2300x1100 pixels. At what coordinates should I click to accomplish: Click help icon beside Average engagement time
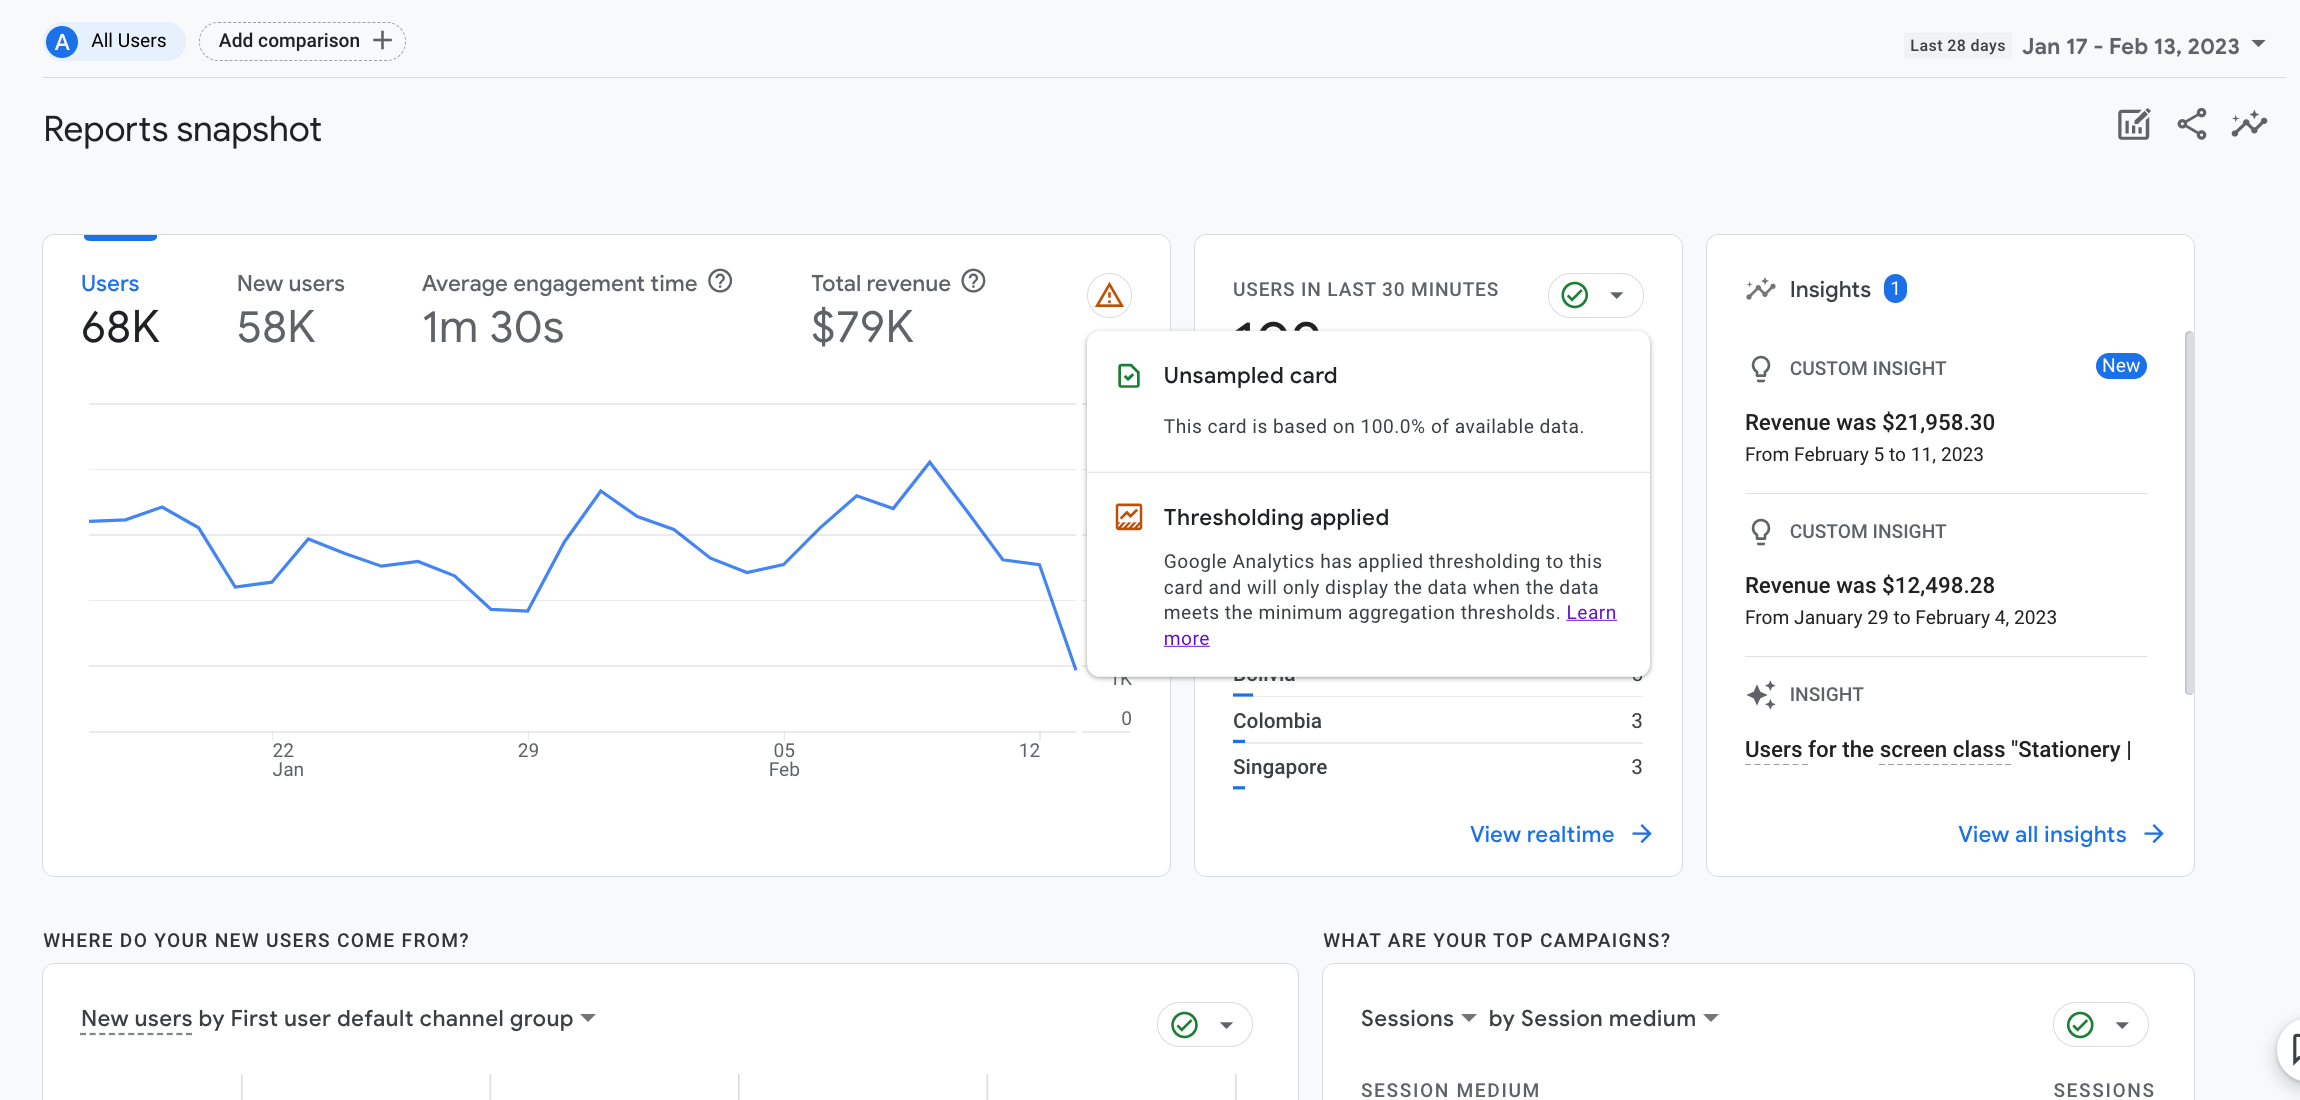(x=720, y=282)
